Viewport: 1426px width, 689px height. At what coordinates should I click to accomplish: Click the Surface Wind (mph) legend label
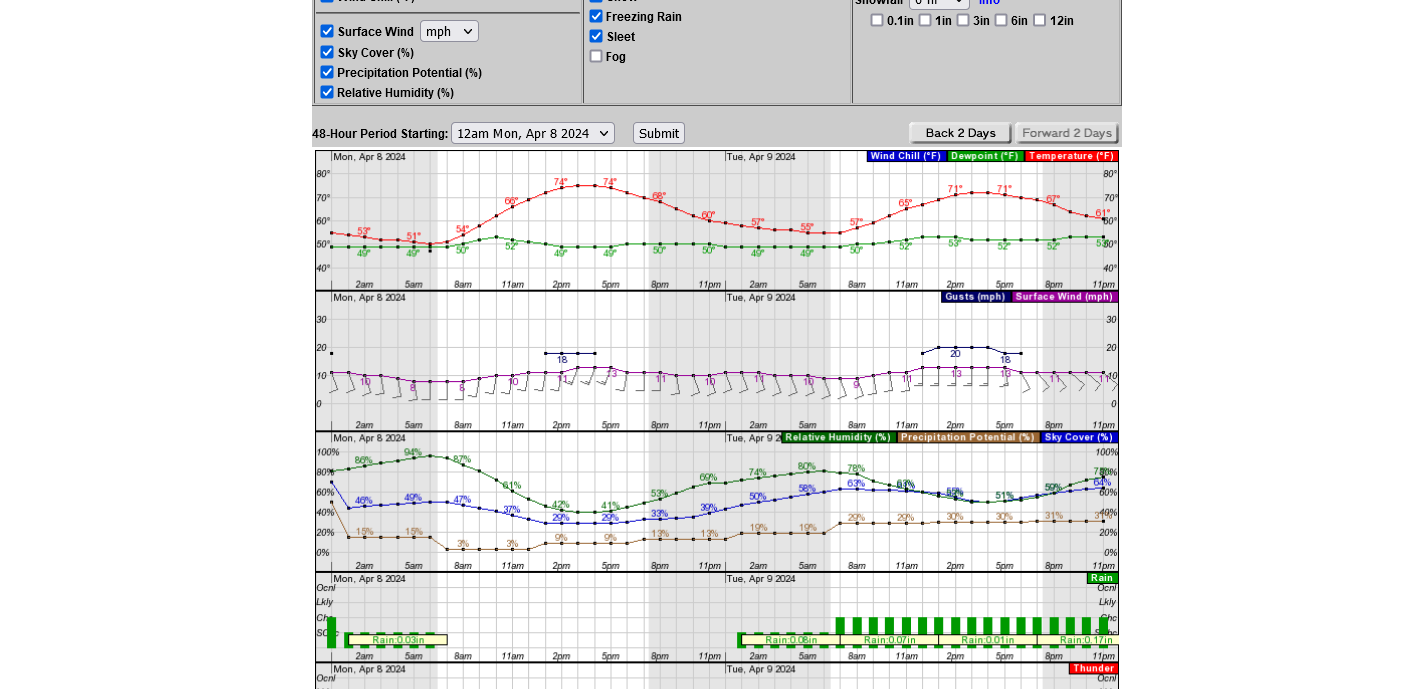tap(1065, 297)
